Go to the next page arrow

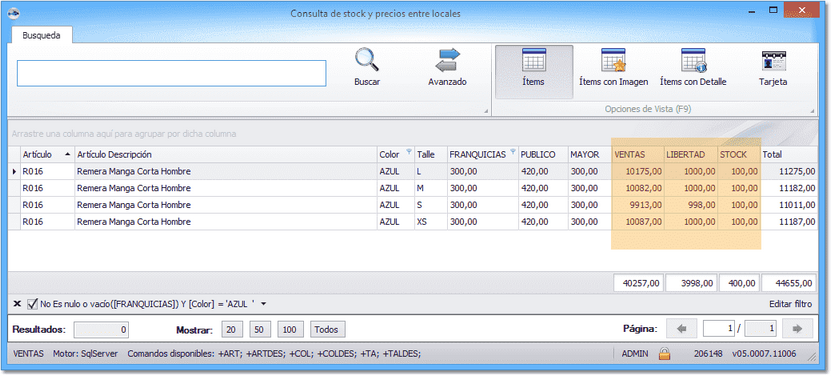[797, 329]
